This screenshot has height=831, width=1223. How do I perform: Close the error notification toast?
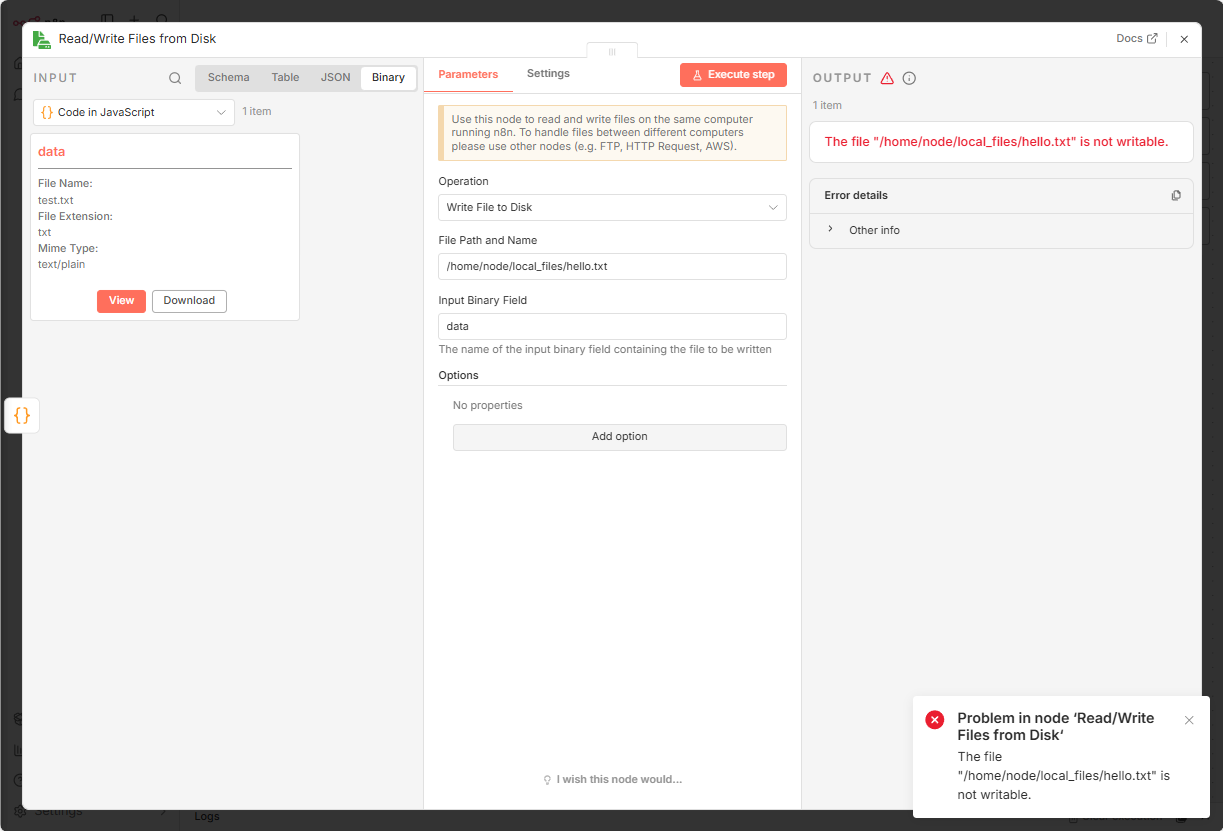click(1189, 720)
